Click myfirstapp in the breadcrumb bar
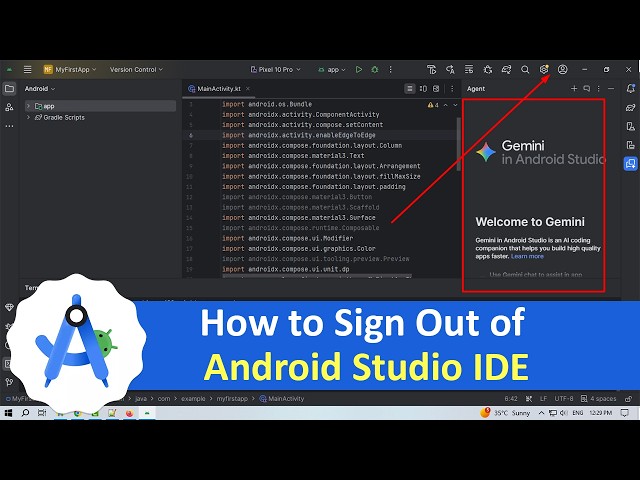640x480 pixels. click(232, 399)
